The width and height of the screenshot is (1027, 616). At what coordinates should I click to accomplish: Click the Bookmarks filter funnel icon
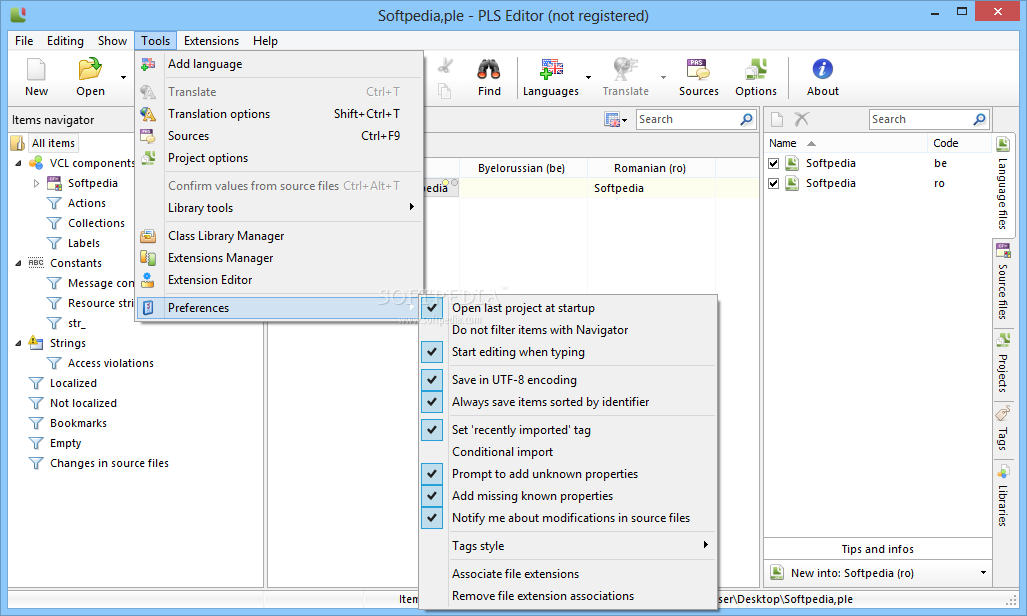pyautogui.click(x=36, y=423)
